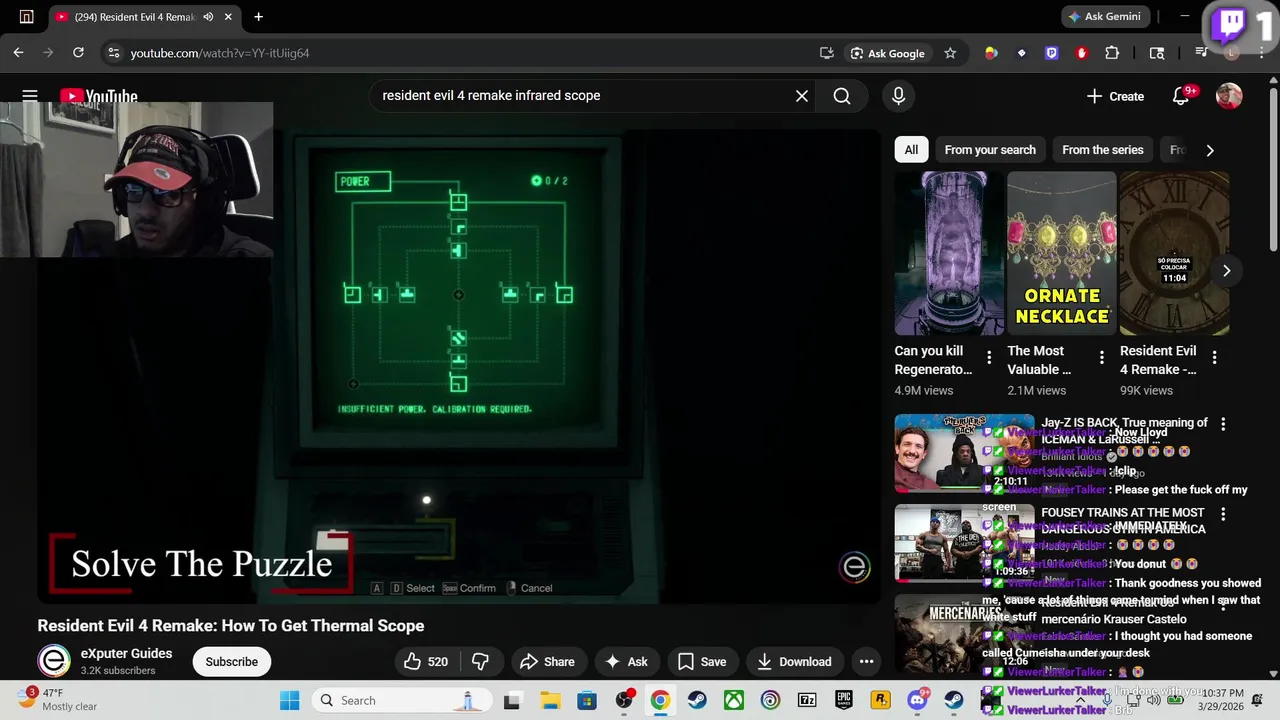Start voice search with the microphone
The image size is (1280, 720).
tap(898, 96)
